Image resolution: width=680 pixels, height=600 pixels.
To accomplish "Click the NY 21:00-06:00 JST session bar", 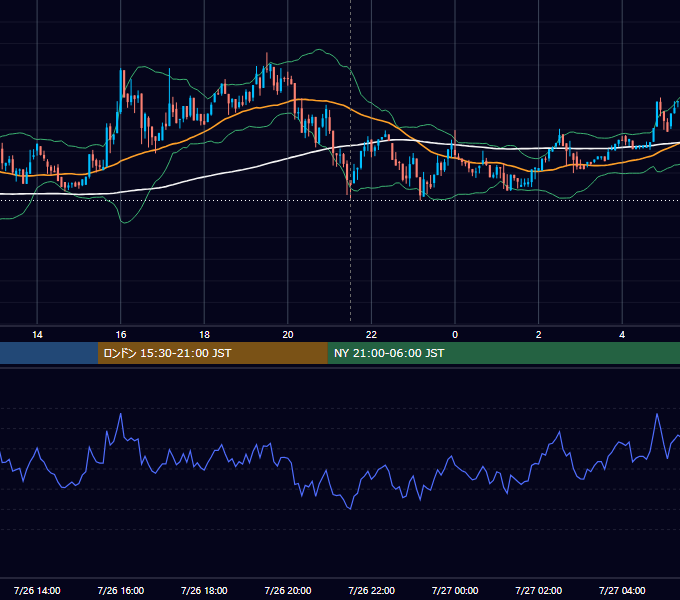I will tap(503, 353).
